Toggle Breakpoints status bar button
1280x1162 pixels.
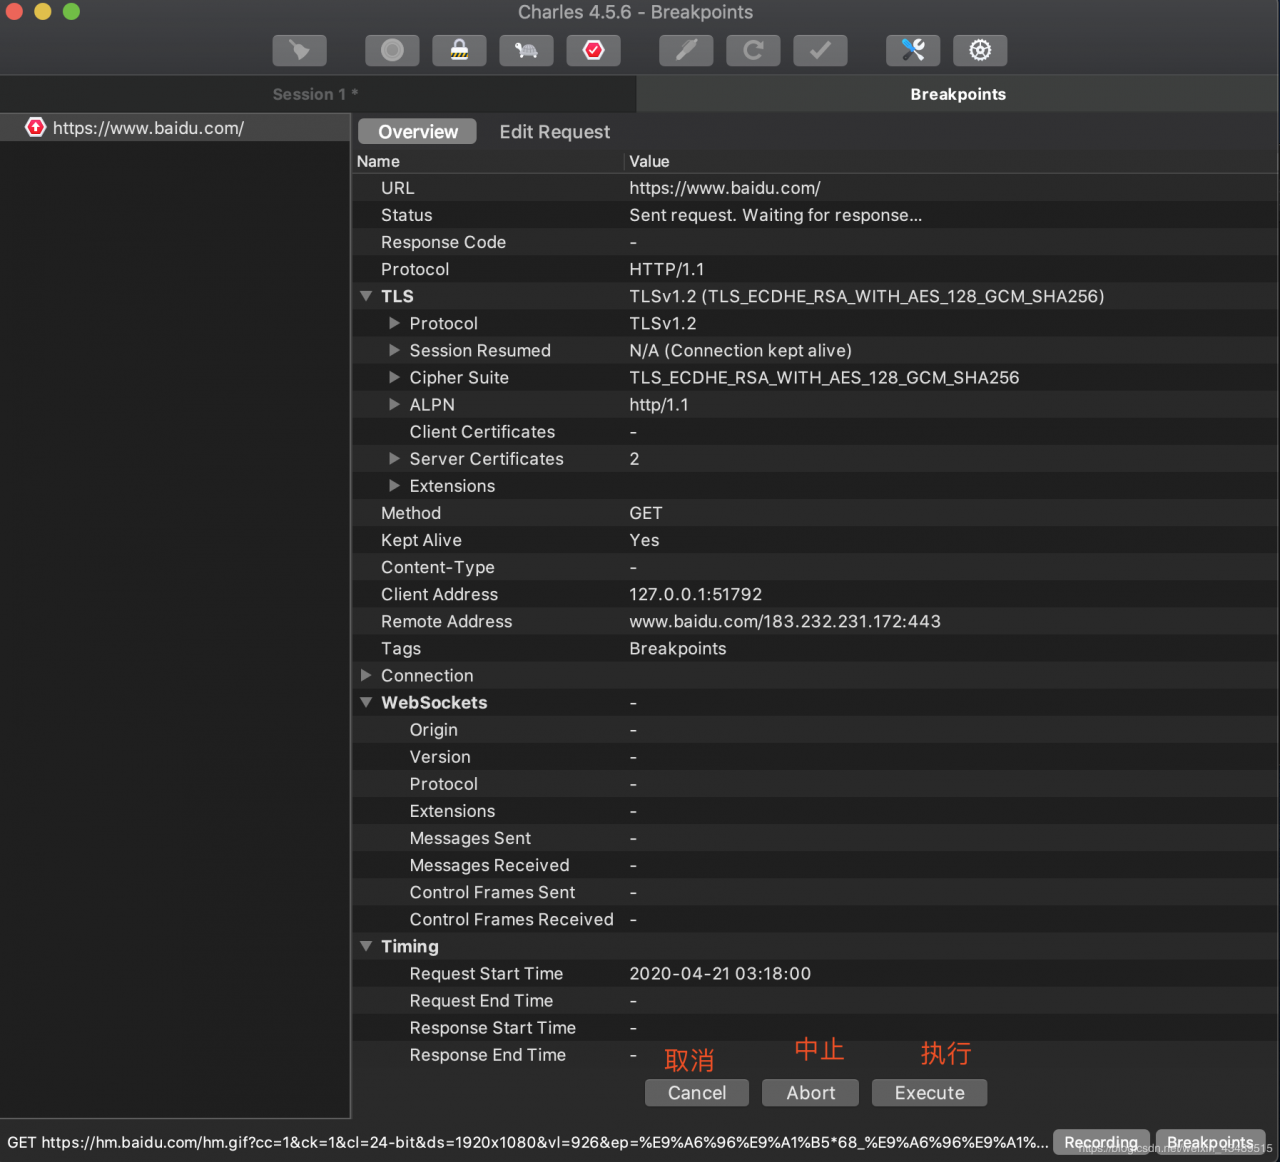tap(1210, 1142)
